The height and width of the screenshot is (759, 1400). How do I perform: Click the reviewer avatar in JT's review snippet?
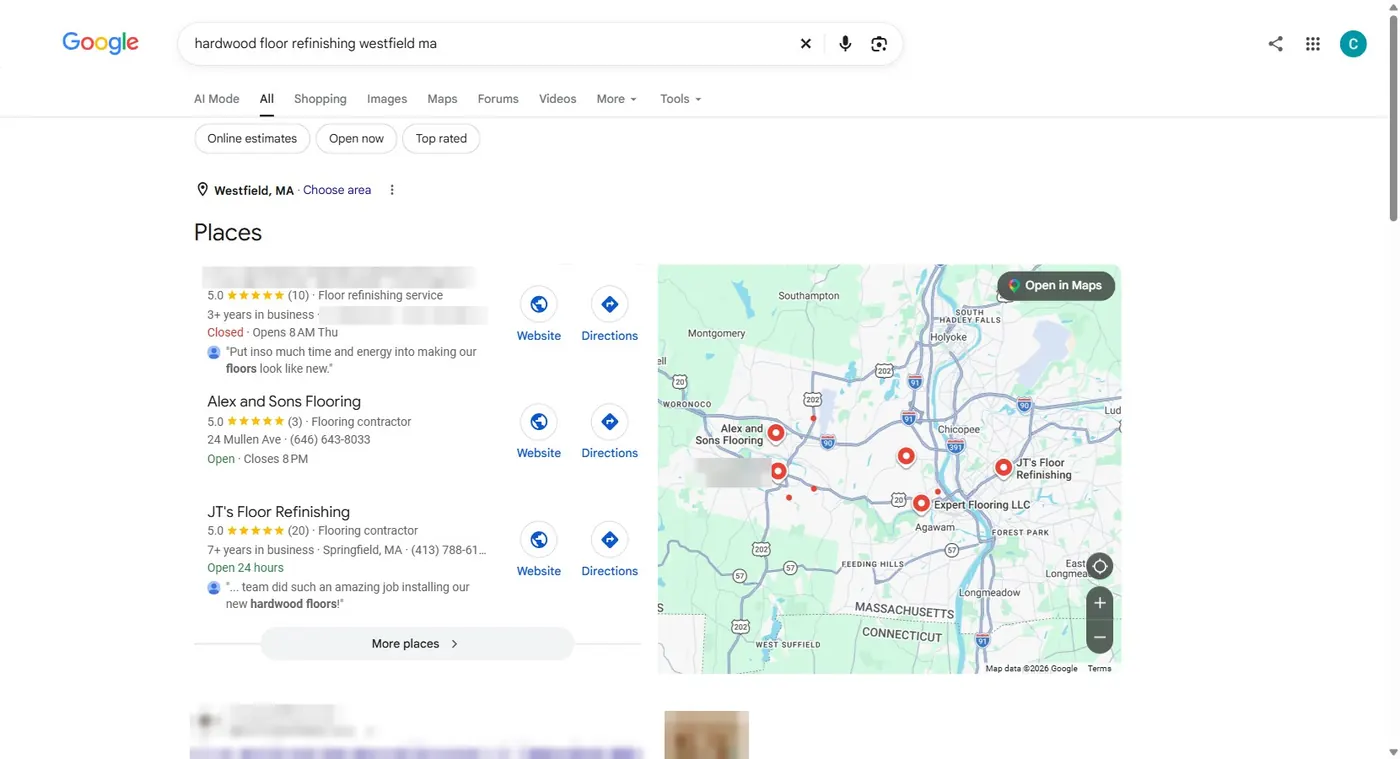[x=213, y=588]
